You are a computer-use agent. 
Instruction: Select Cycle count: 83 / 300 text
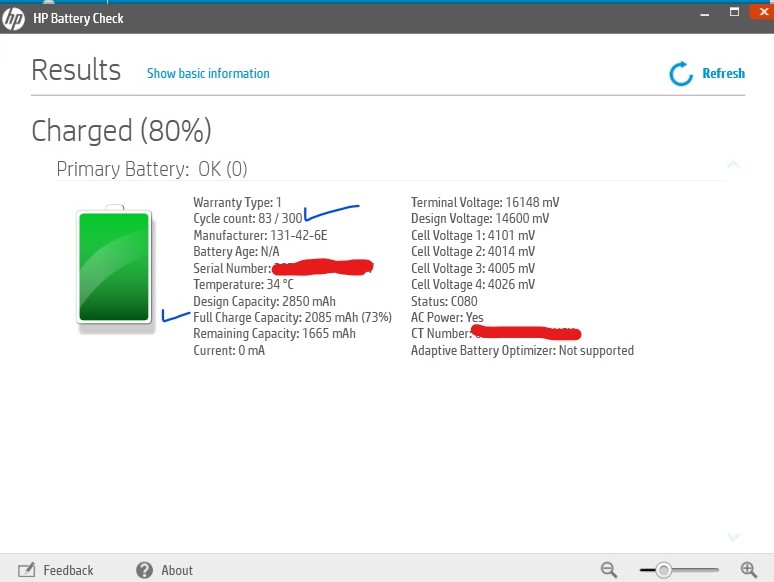(248, 218)
